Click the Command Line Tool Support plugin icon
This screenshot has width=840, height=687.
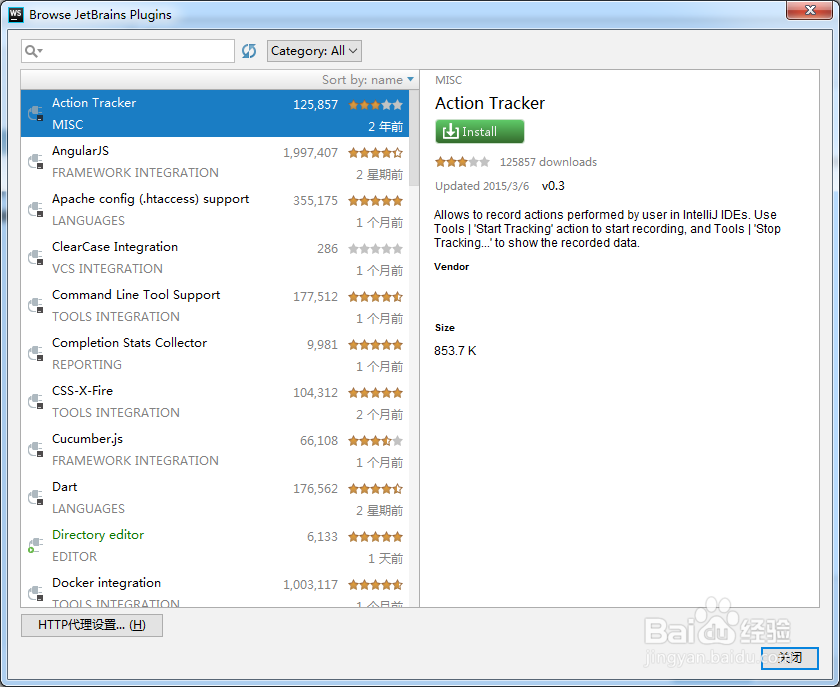[x=35, y=305]
